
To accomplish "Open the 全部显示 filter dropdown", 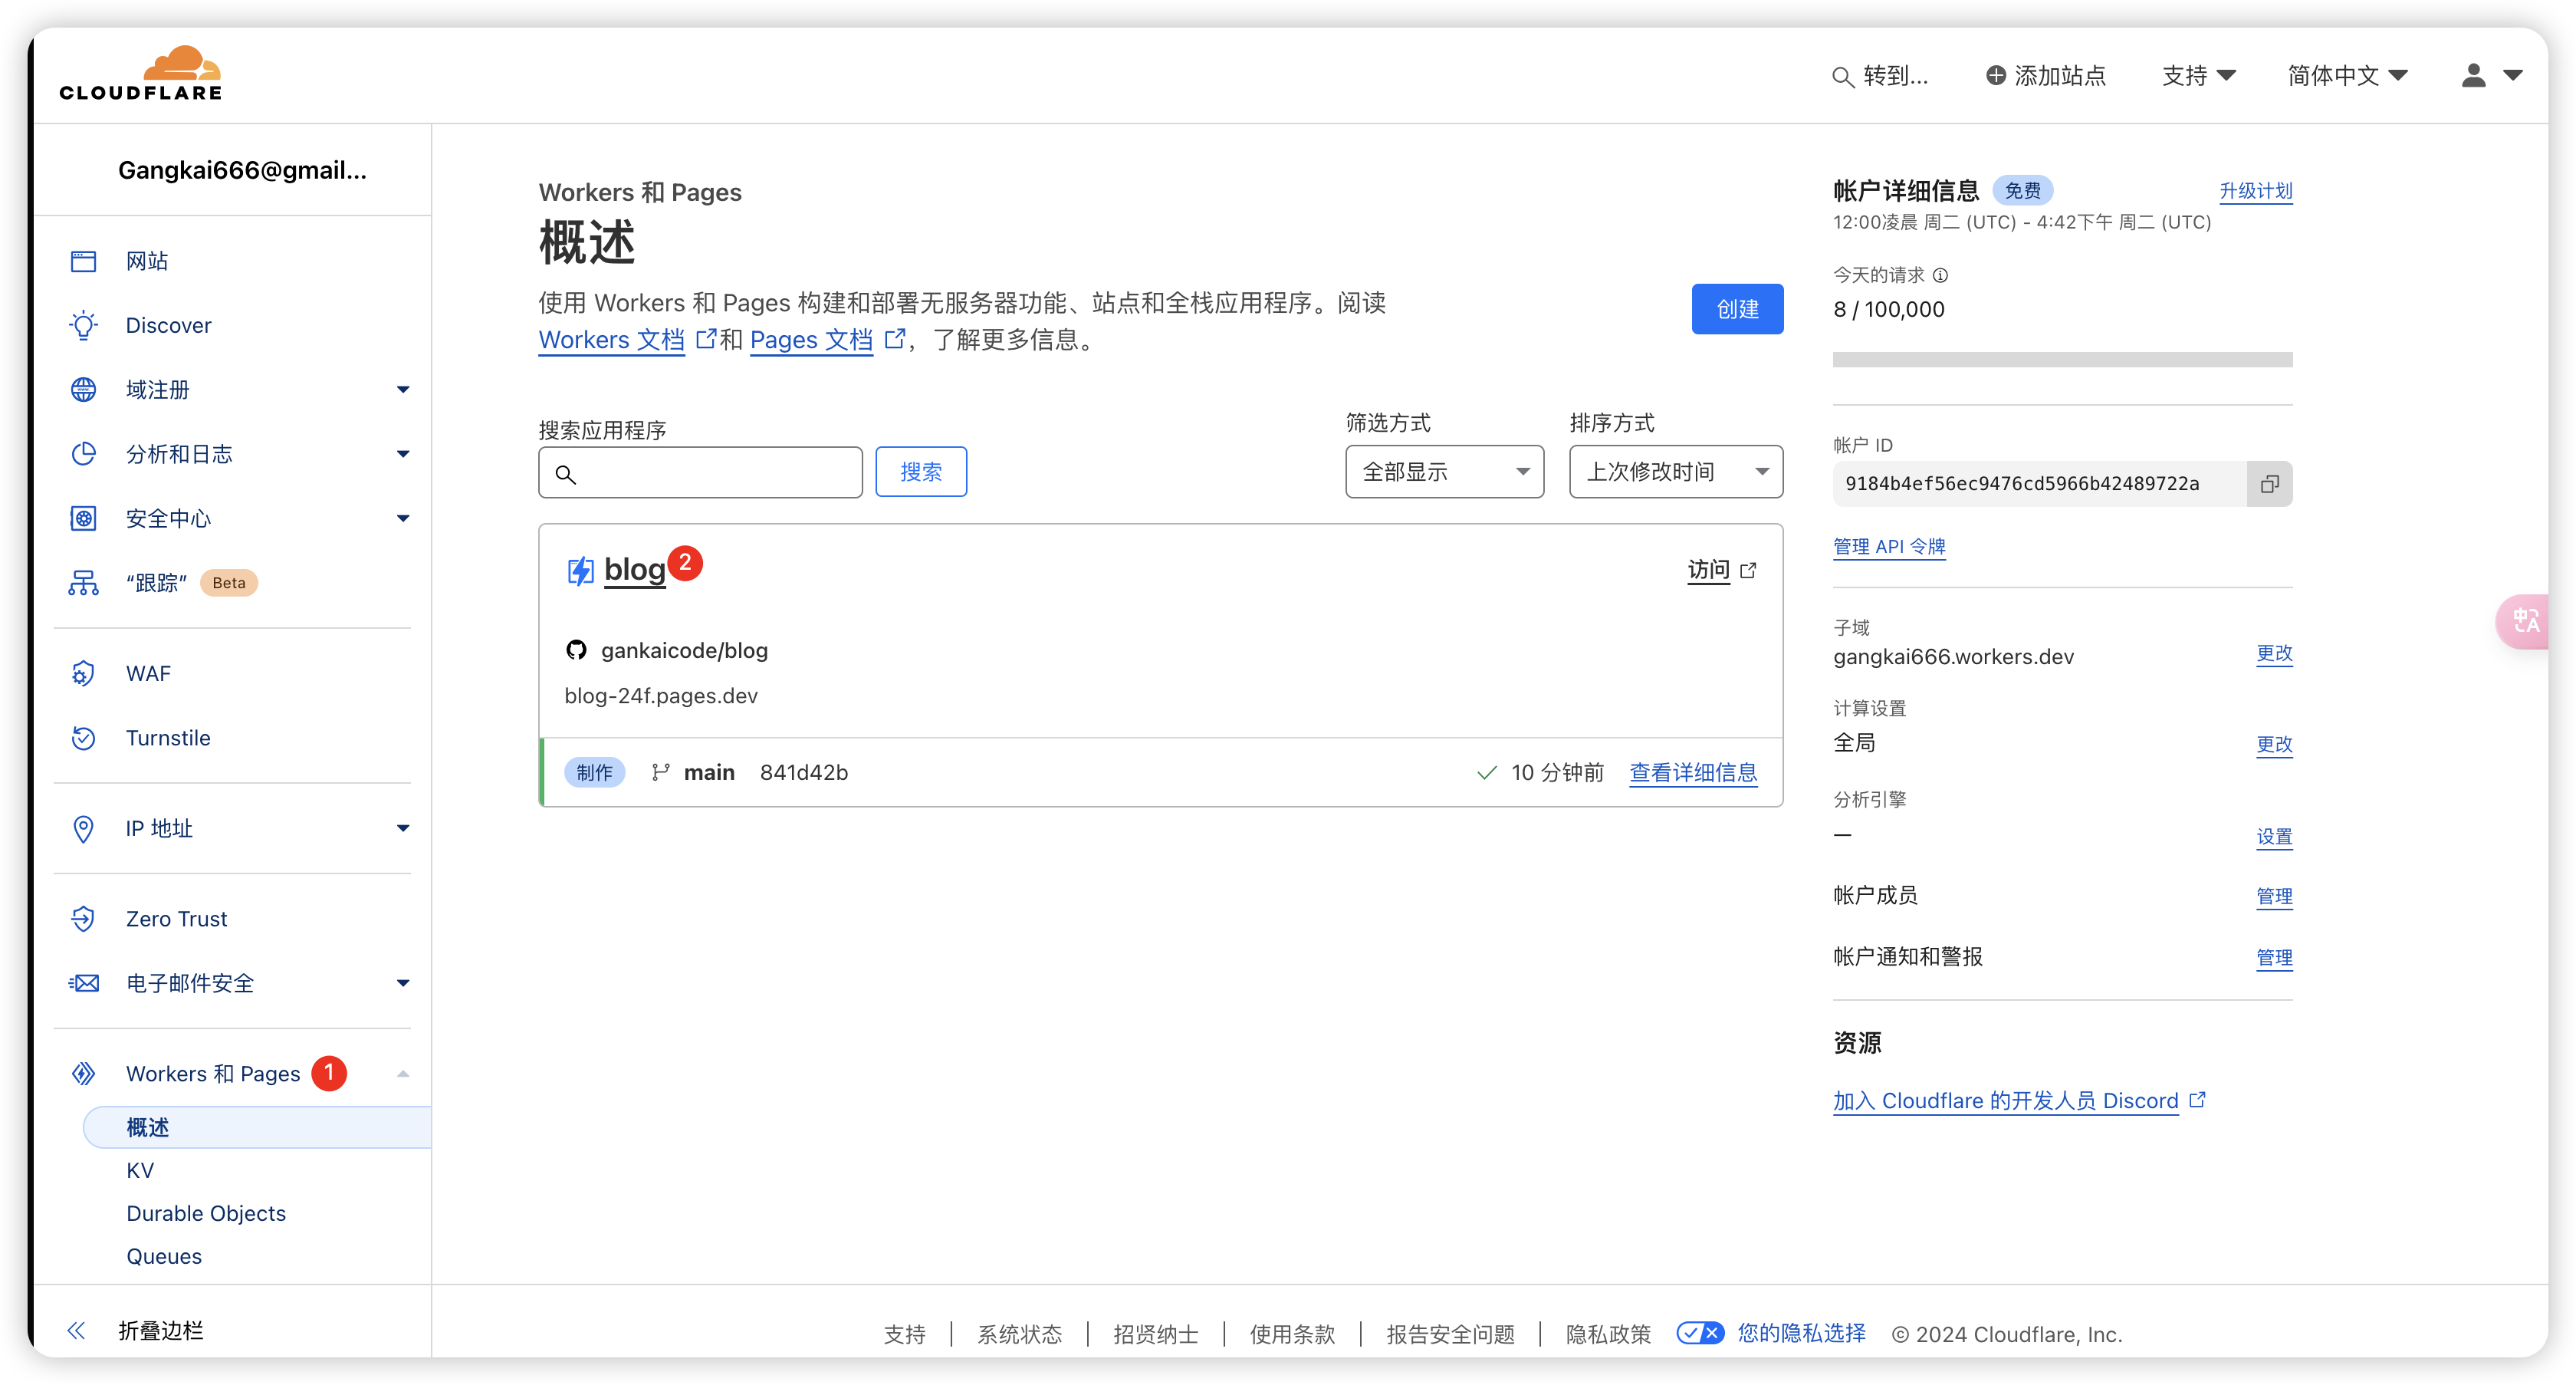I will click(1443, 471).
